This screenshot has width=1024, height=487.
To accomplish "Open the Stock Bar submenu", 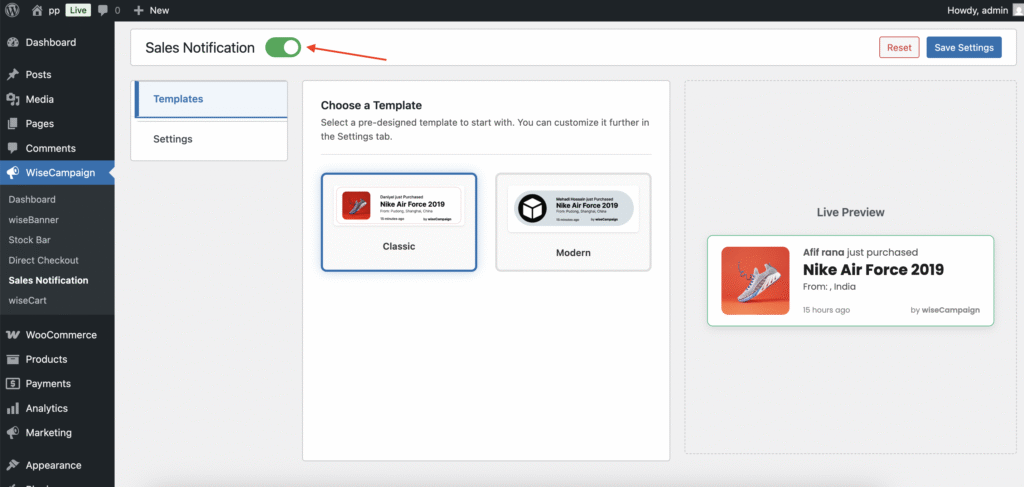I will [x=29, y=240].
